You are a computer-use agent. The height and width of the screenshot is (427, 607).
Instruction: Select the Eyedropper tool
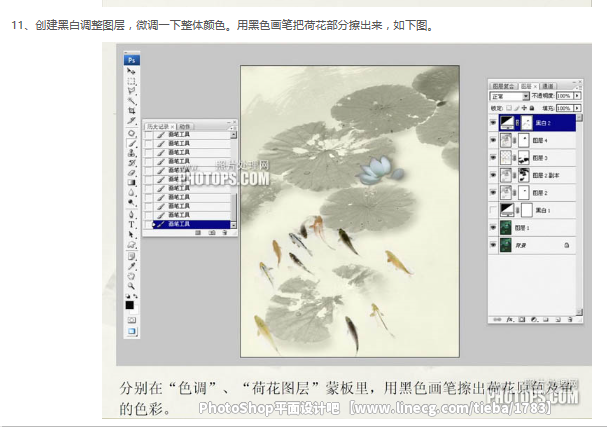(x=131, y=266)
